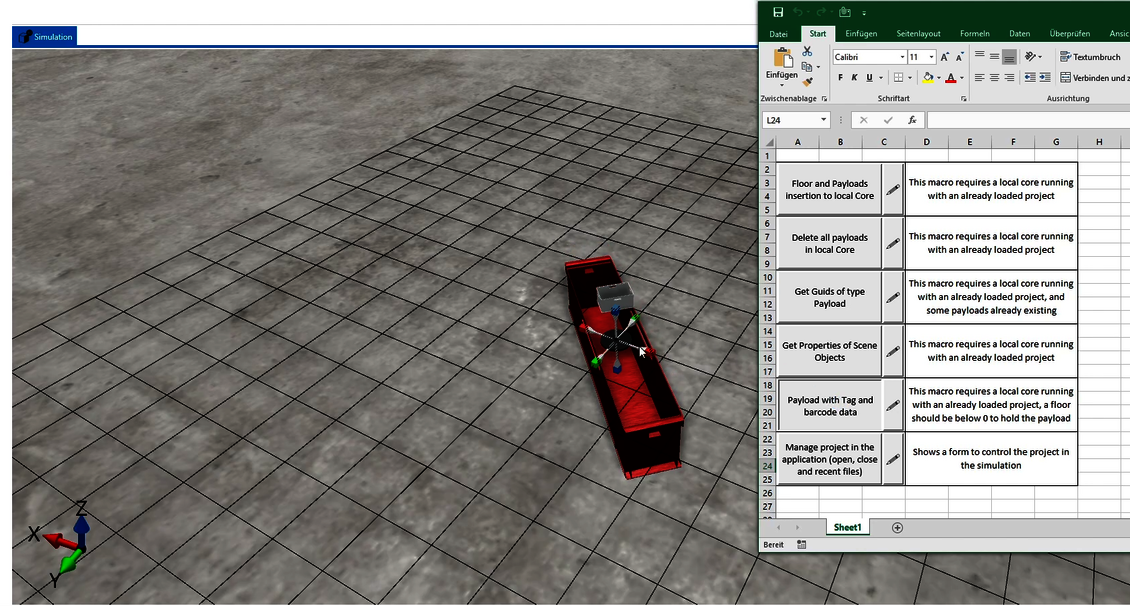Toggle underline (U) formatting
This screenshot has width=1130, height=606.
pyautogui.click(x=869, y=78)
